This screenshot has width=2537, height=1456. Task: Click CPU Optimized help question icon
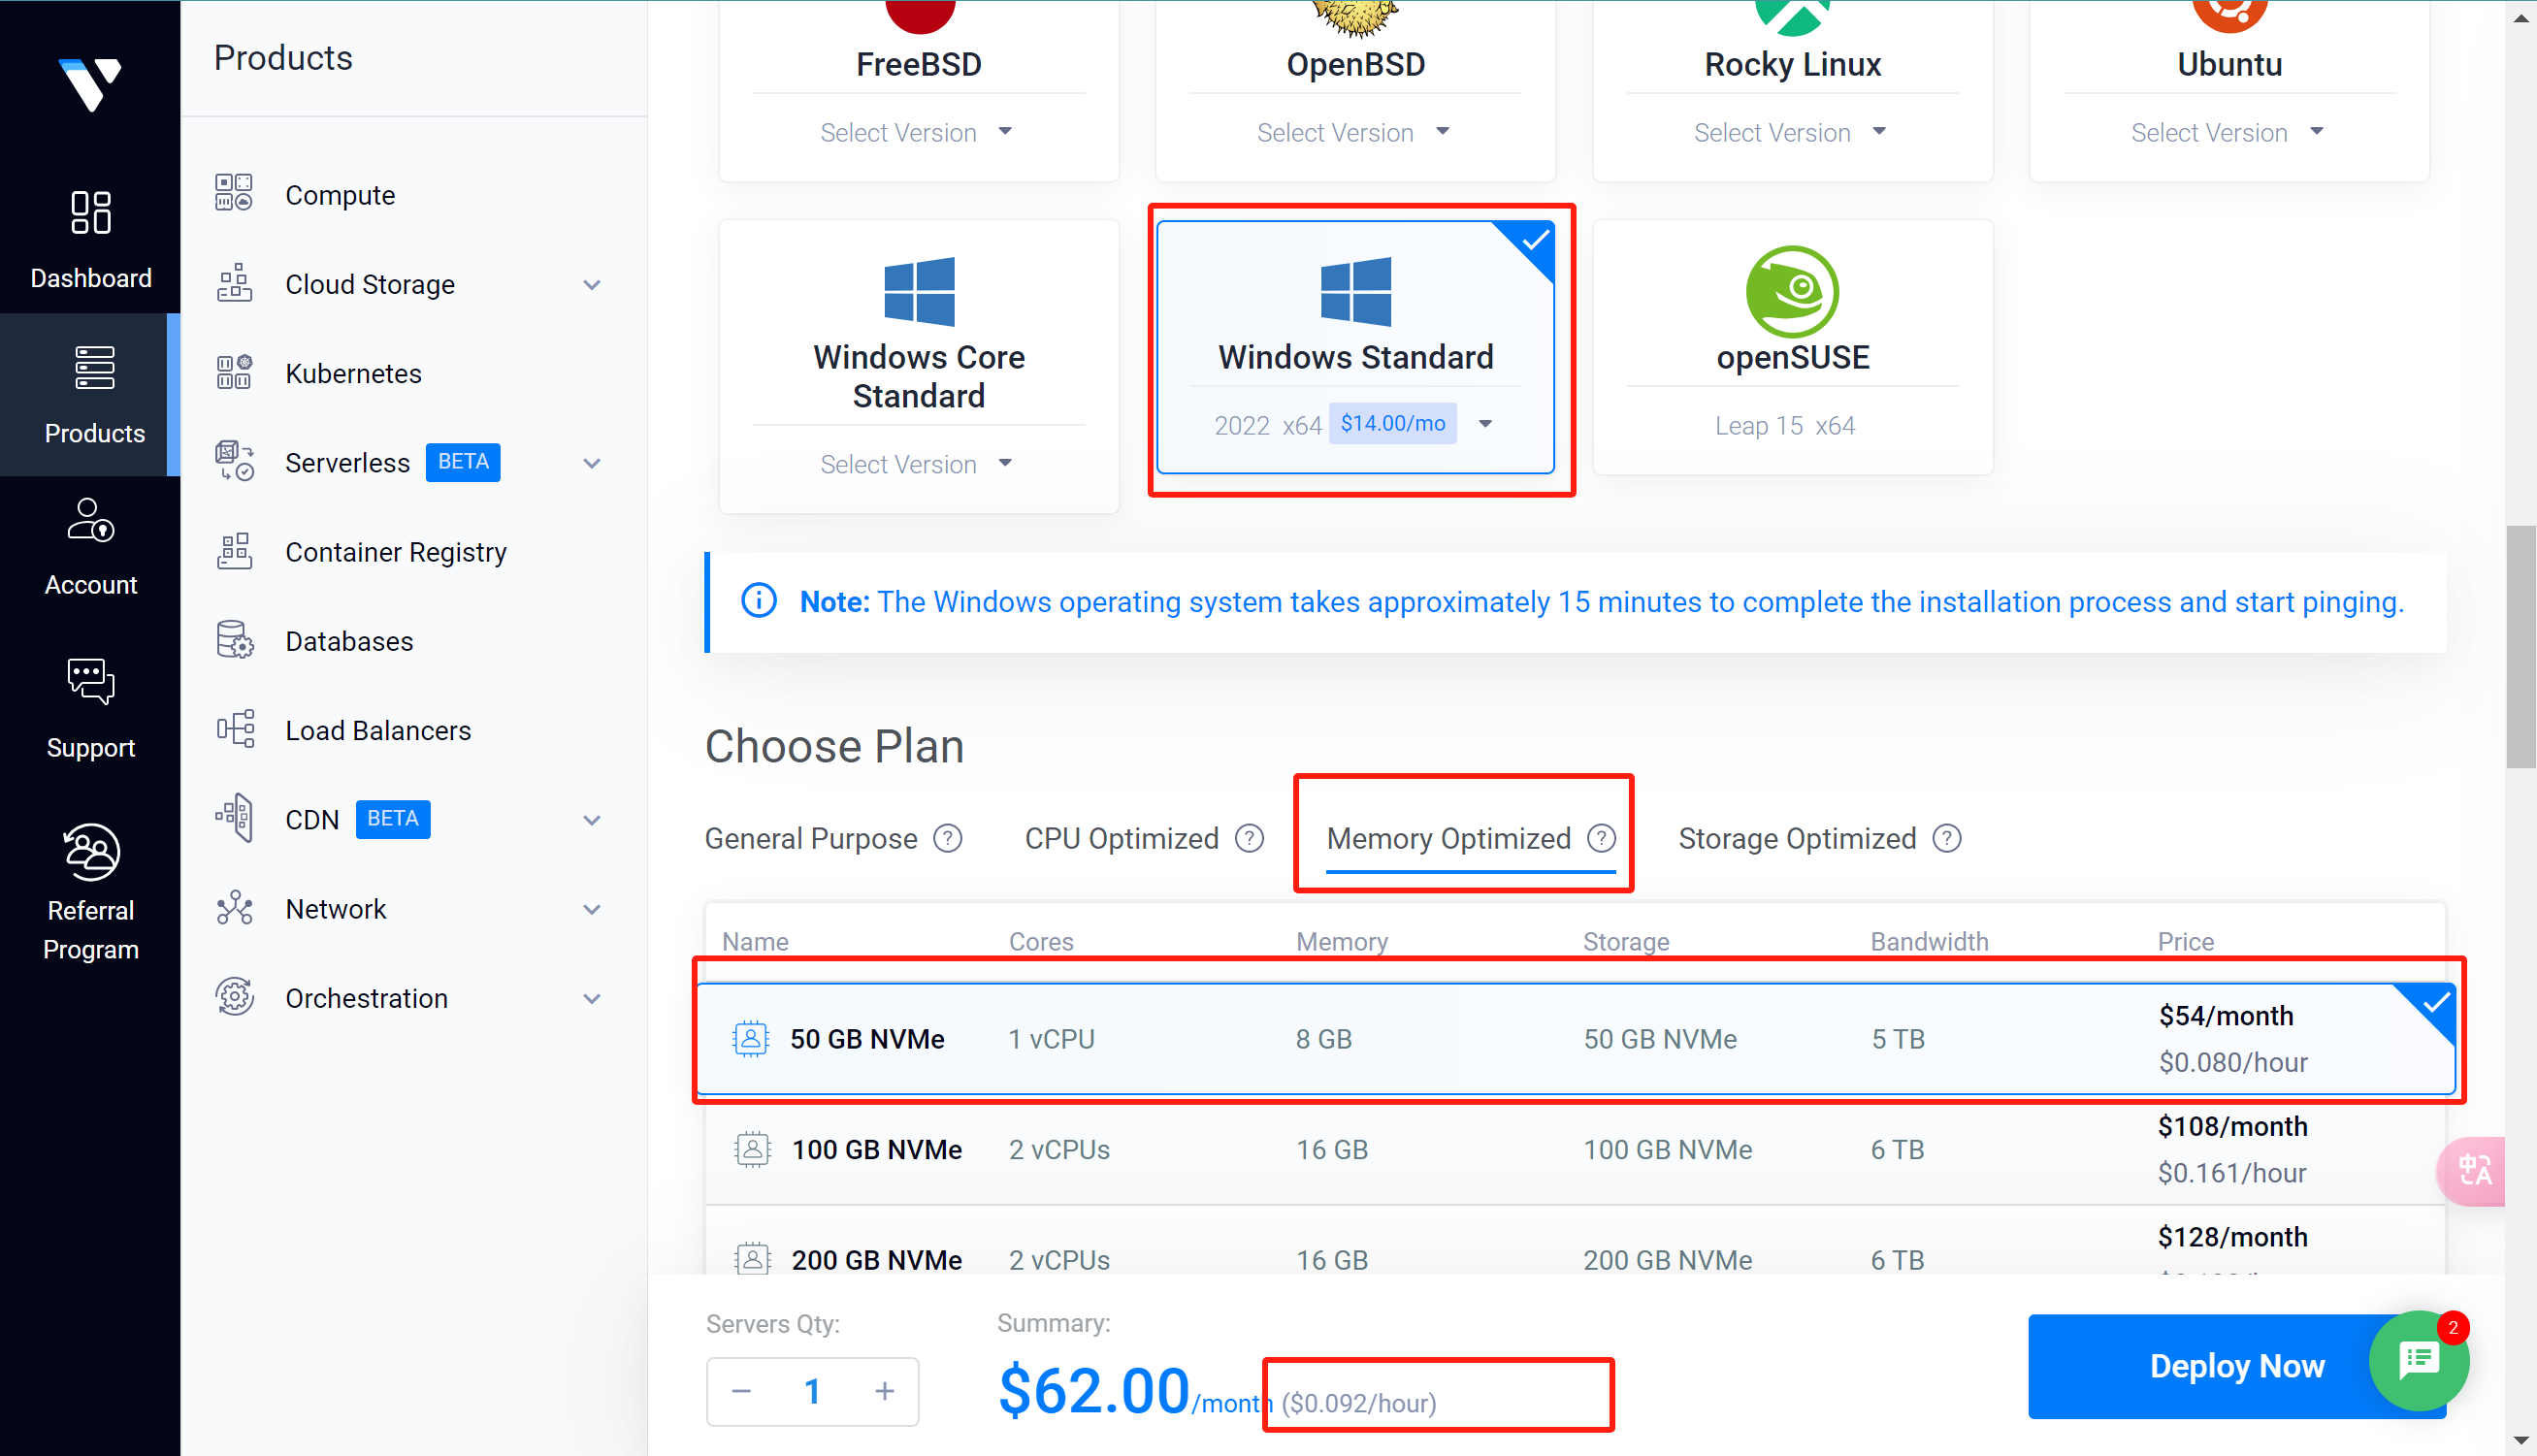[1249, 838]
